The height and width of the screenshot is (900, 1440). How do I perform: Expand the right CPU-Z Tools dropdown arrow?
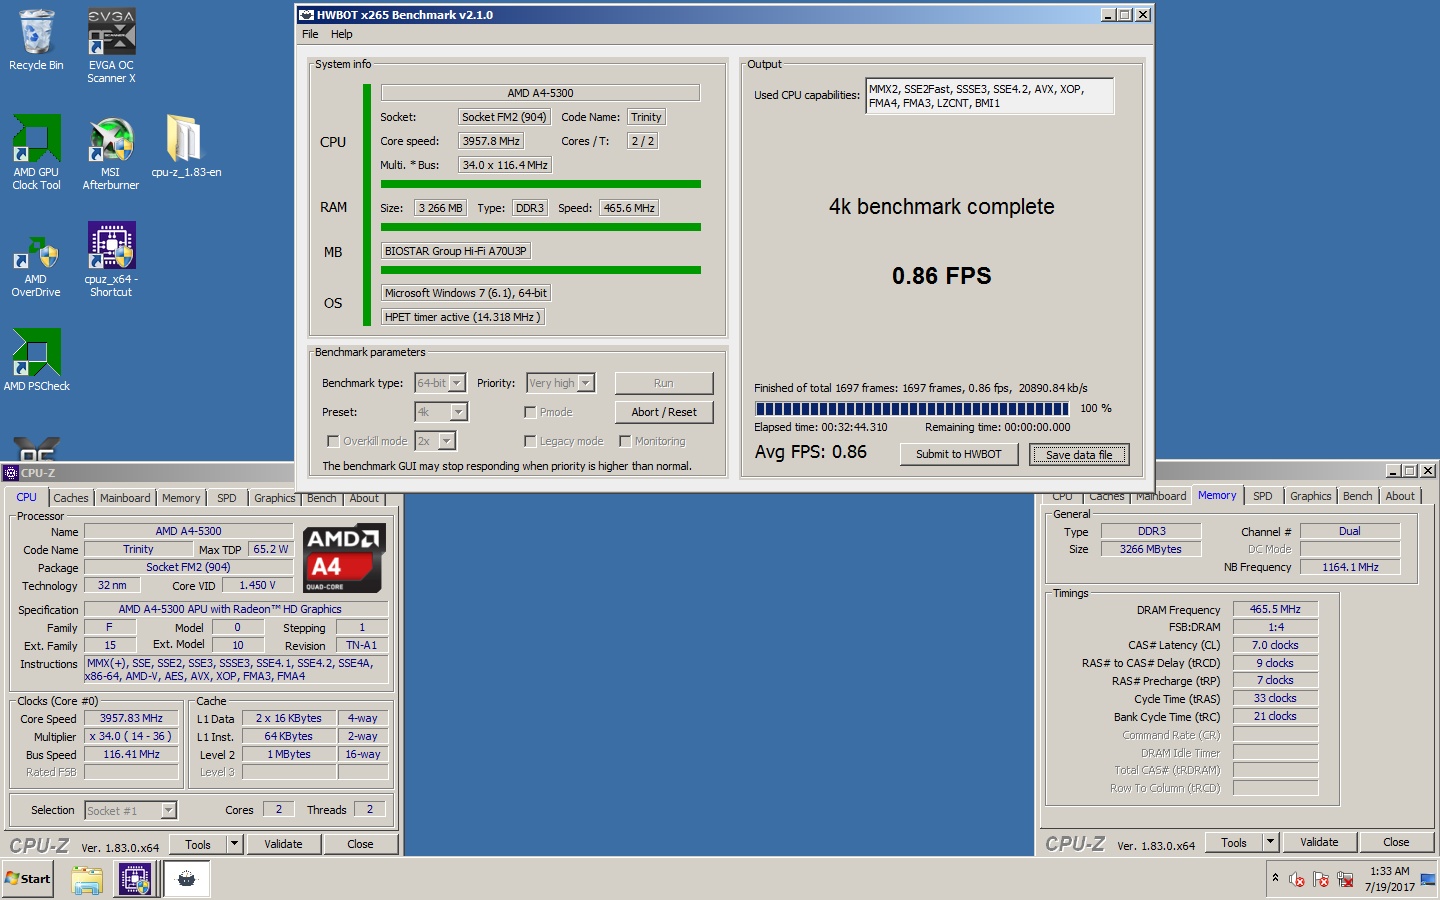click(x=1270, y=842)
